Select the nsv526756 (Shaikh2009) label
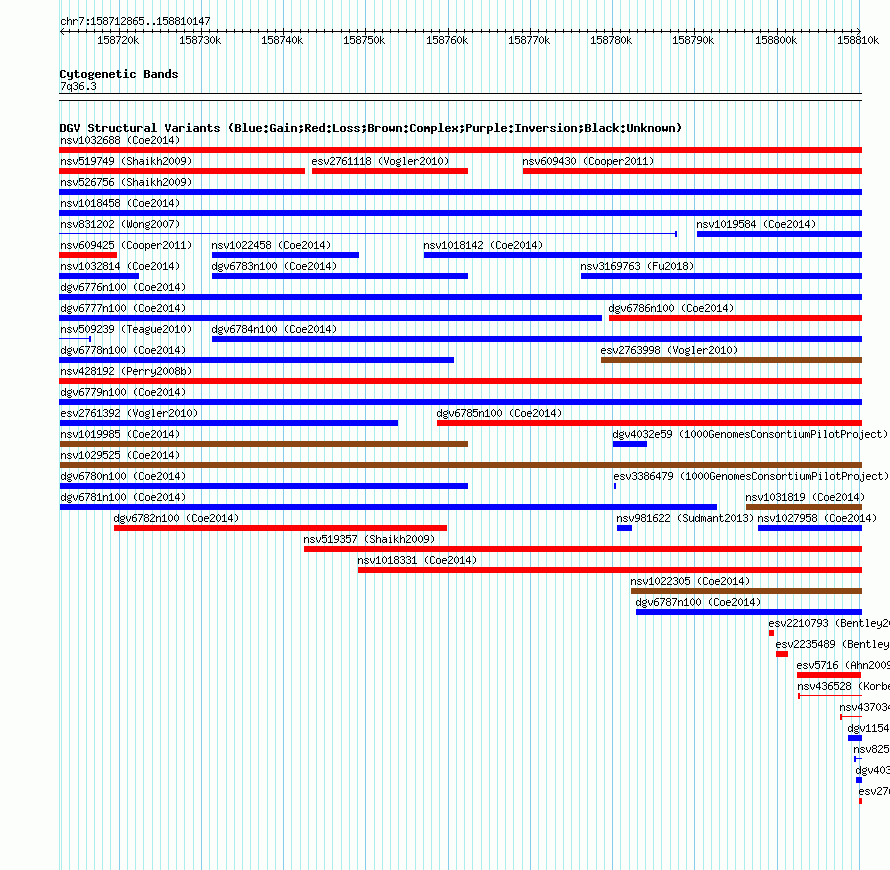The image size is (890, 870). [126, 182]
